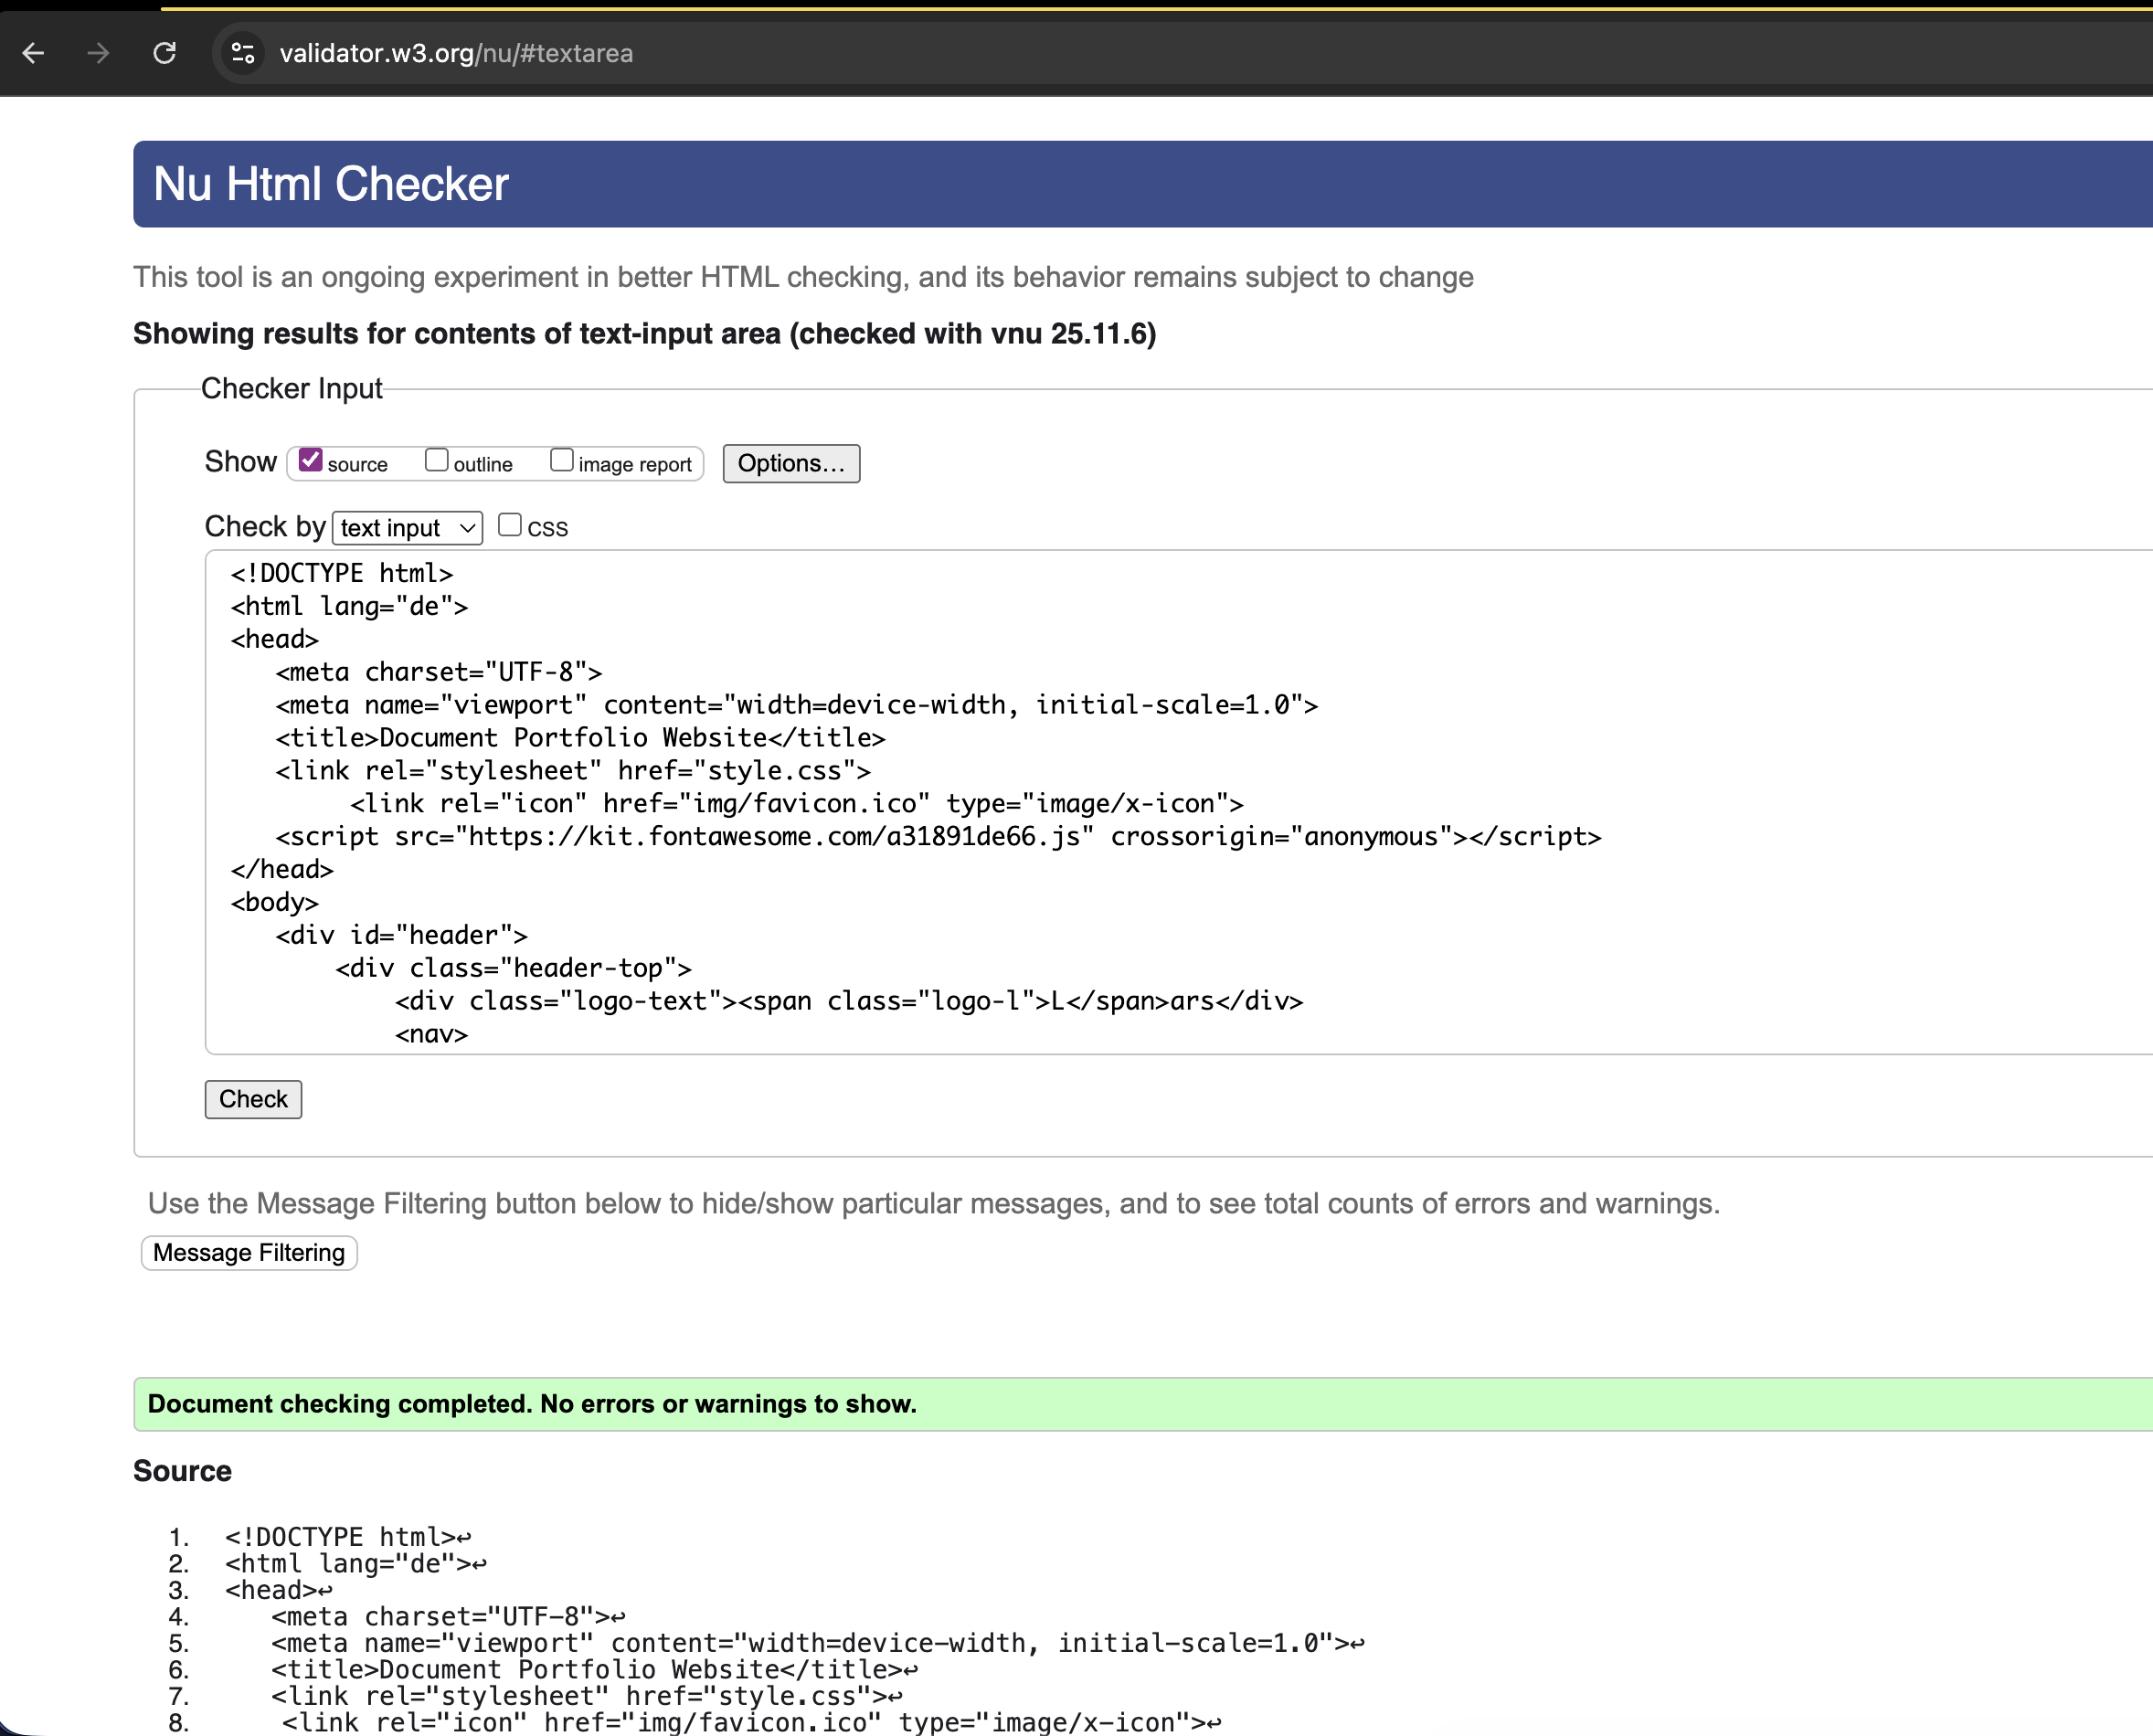
Task: Click the browser forward arrow
Action: pyautogui.click(x=98, y=53)
